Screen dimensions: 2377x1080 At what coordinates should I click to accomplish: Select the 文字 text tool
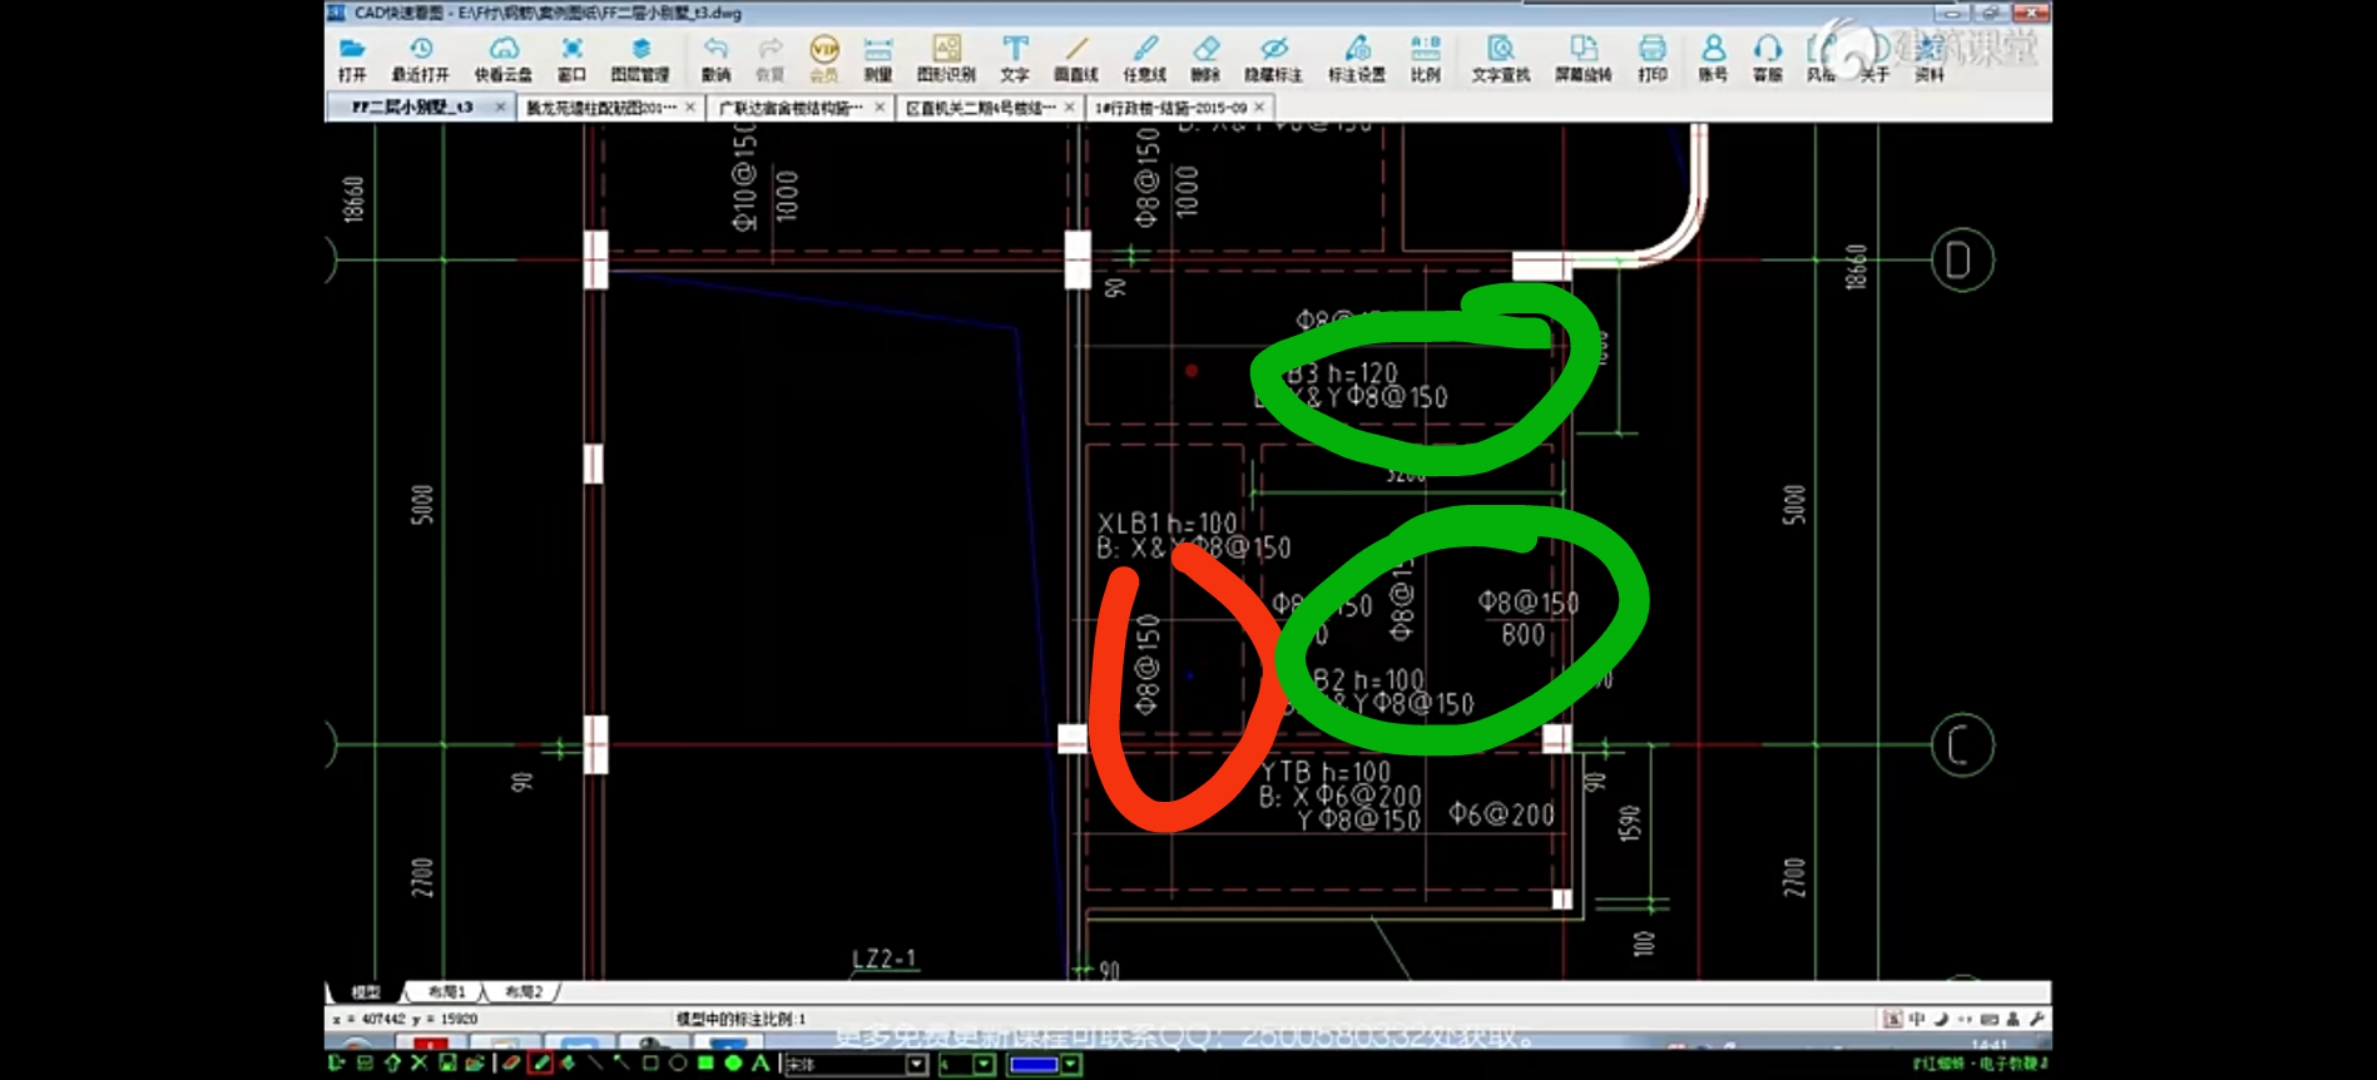tap(1015, 59)
